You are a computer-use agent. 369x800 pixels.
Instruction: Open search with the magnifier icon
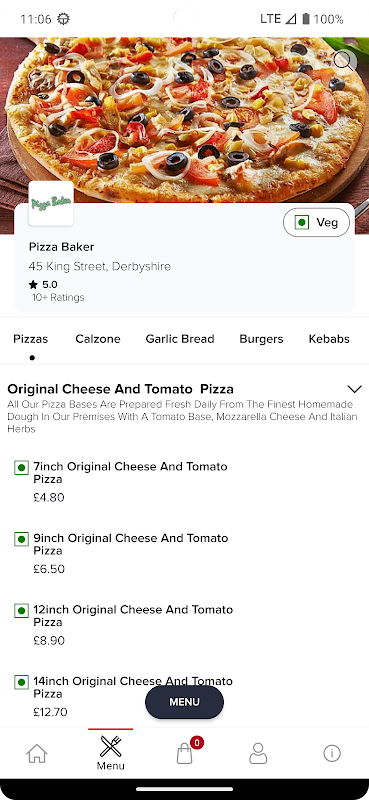pos(345,62)
